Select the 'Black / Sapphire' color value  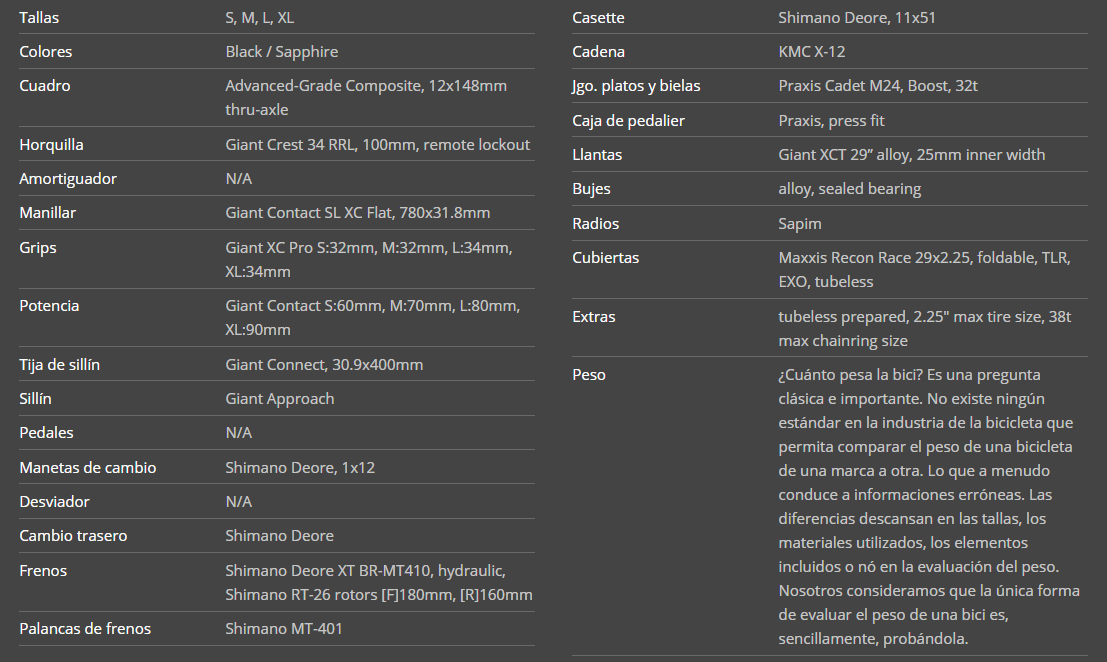click(281, 52)
